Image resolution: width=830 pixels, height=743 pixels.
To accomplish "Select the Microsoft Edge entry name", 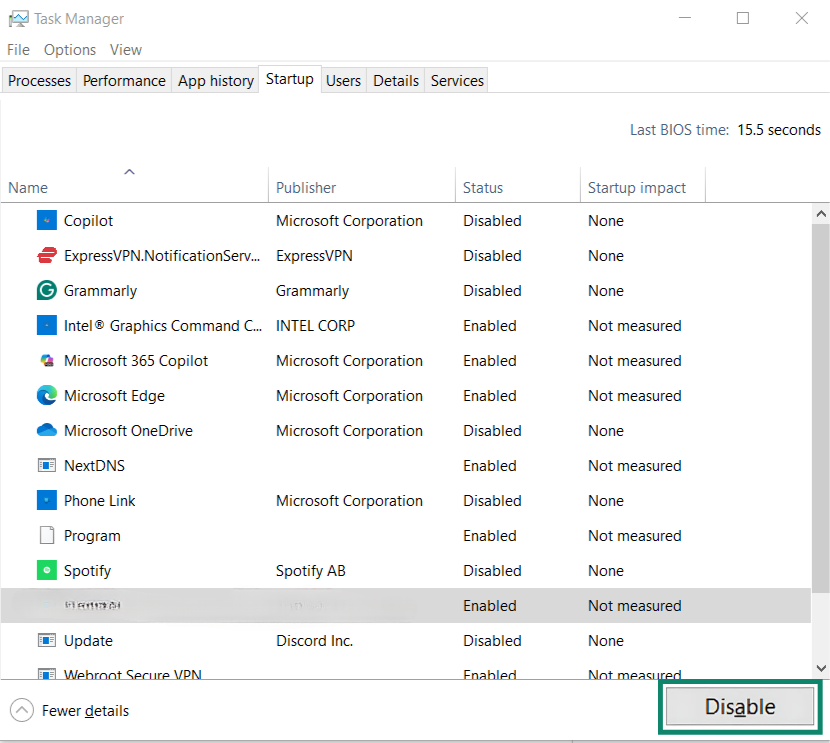I will (x=114, y=396).
